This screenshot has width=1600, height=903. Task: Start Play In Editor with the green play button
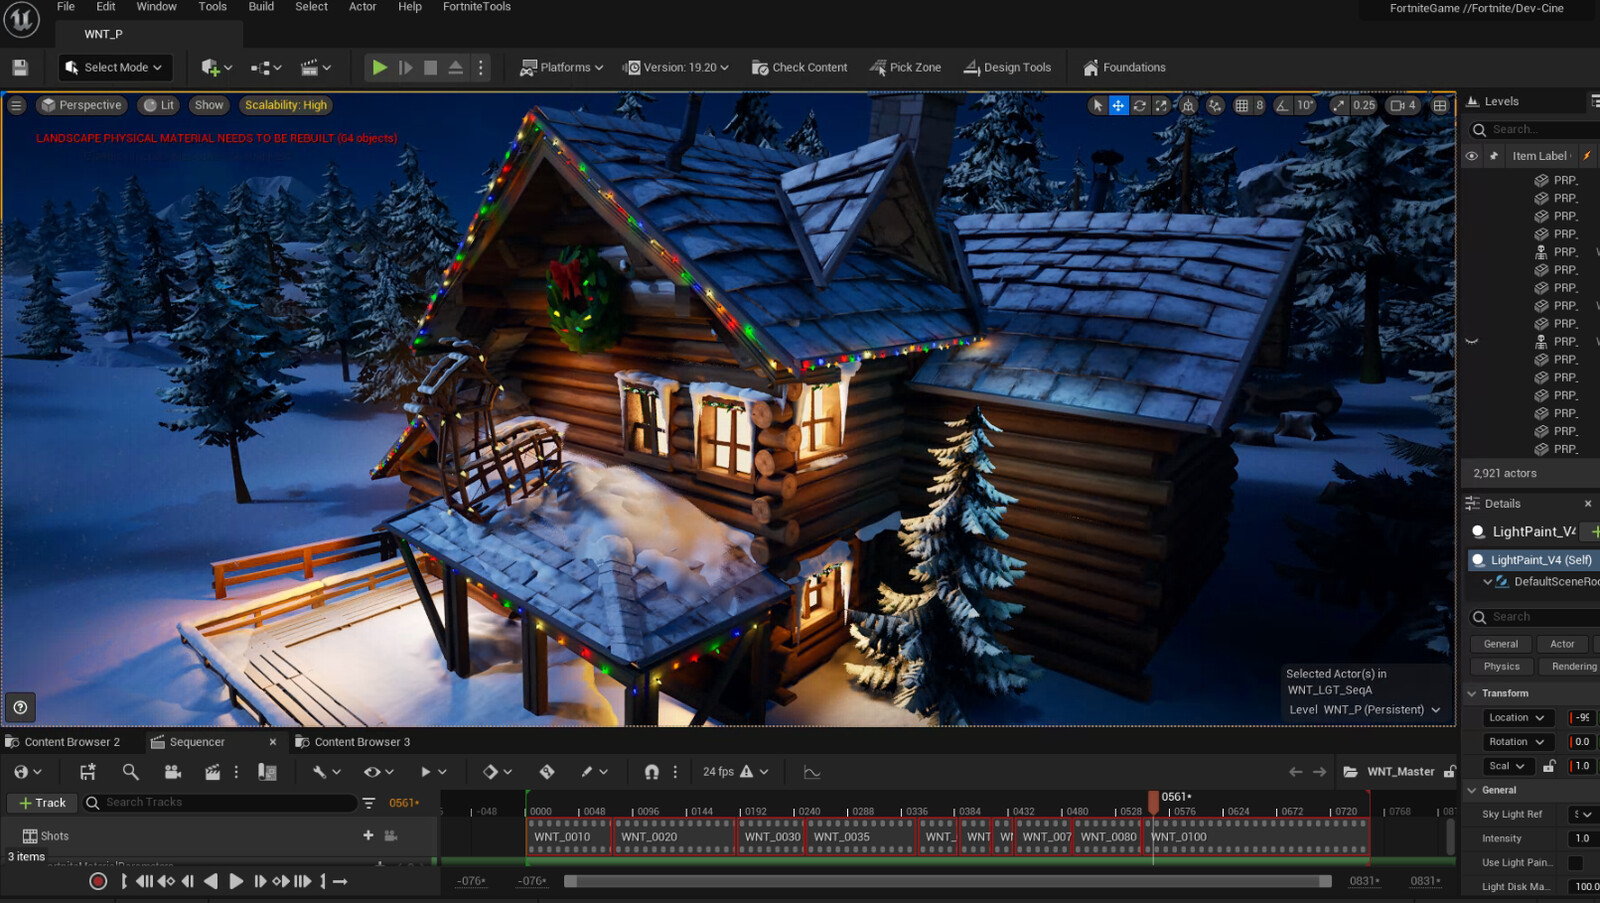tap(379, 67)
